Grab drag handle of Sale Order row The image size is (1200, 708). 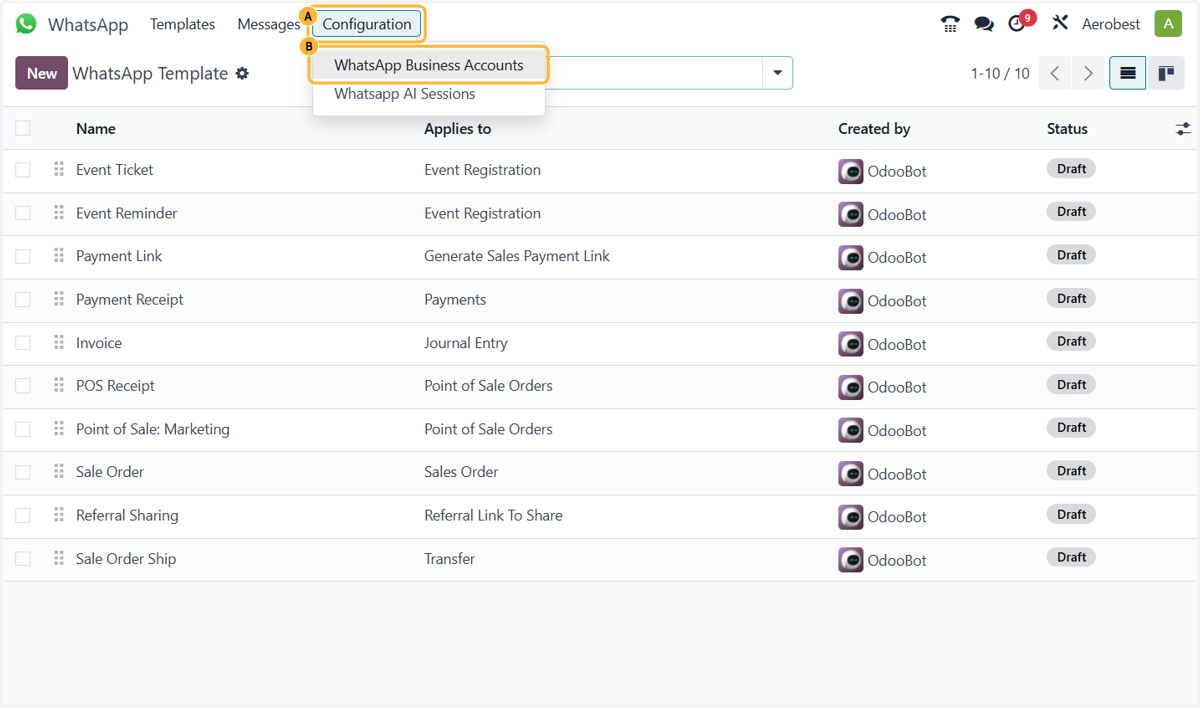59,472
